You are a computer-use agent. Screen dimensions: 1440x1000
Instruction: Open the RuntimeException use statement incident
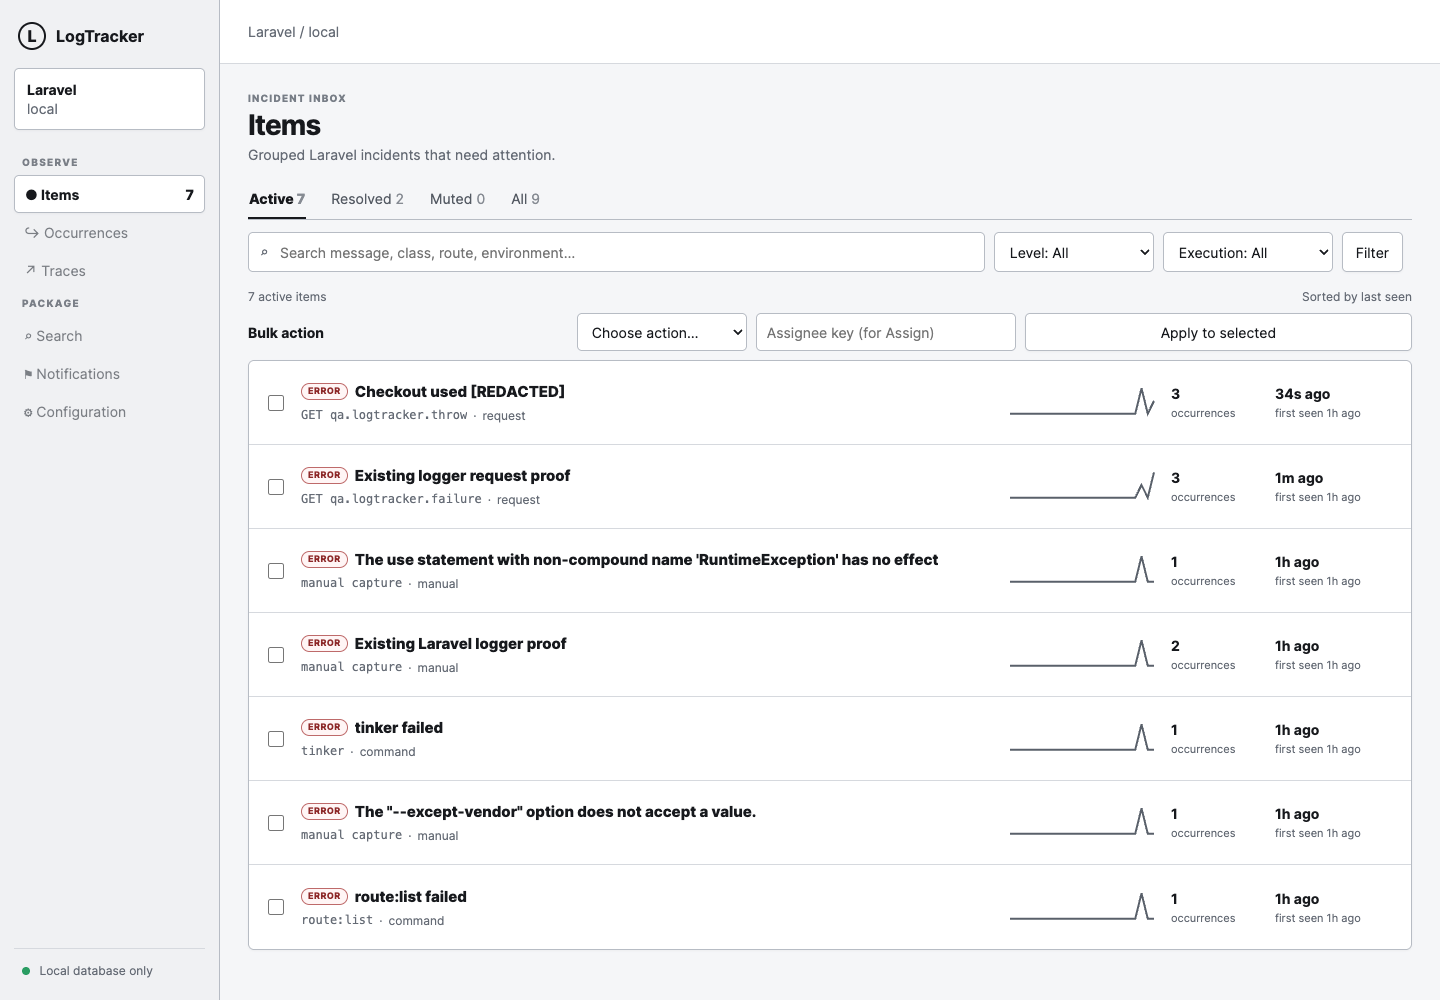point(646,559)
